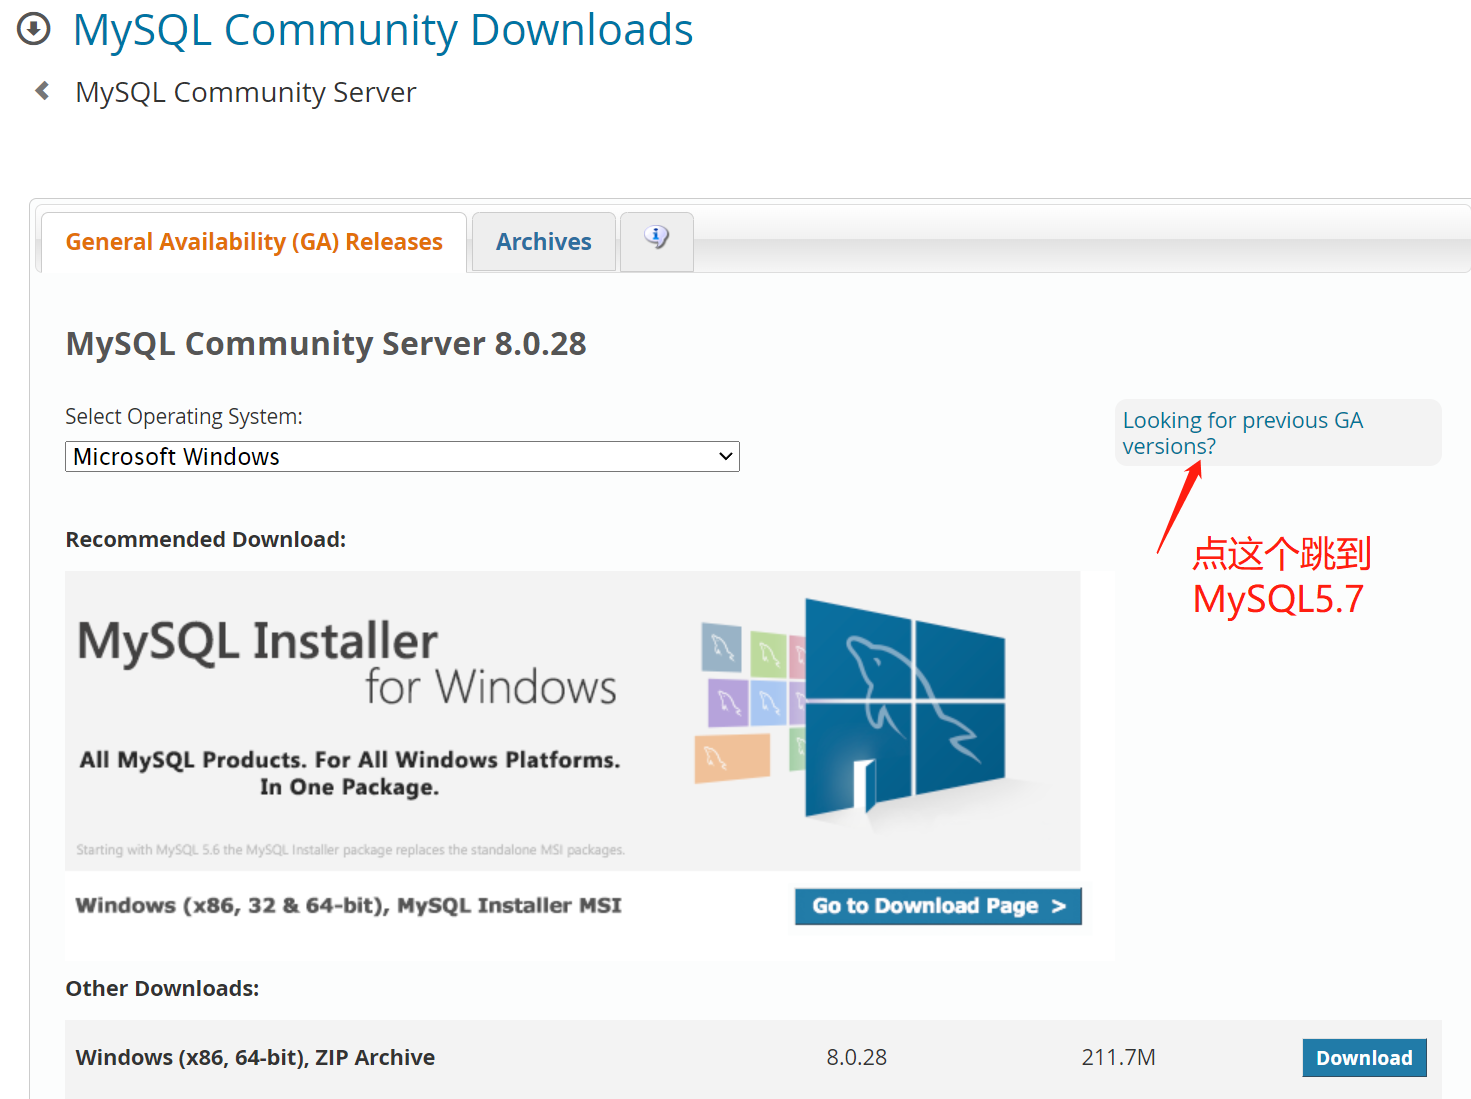Switch to the Archives tab
This screenshot has width=1471, height=1099.
pos(544,242)
